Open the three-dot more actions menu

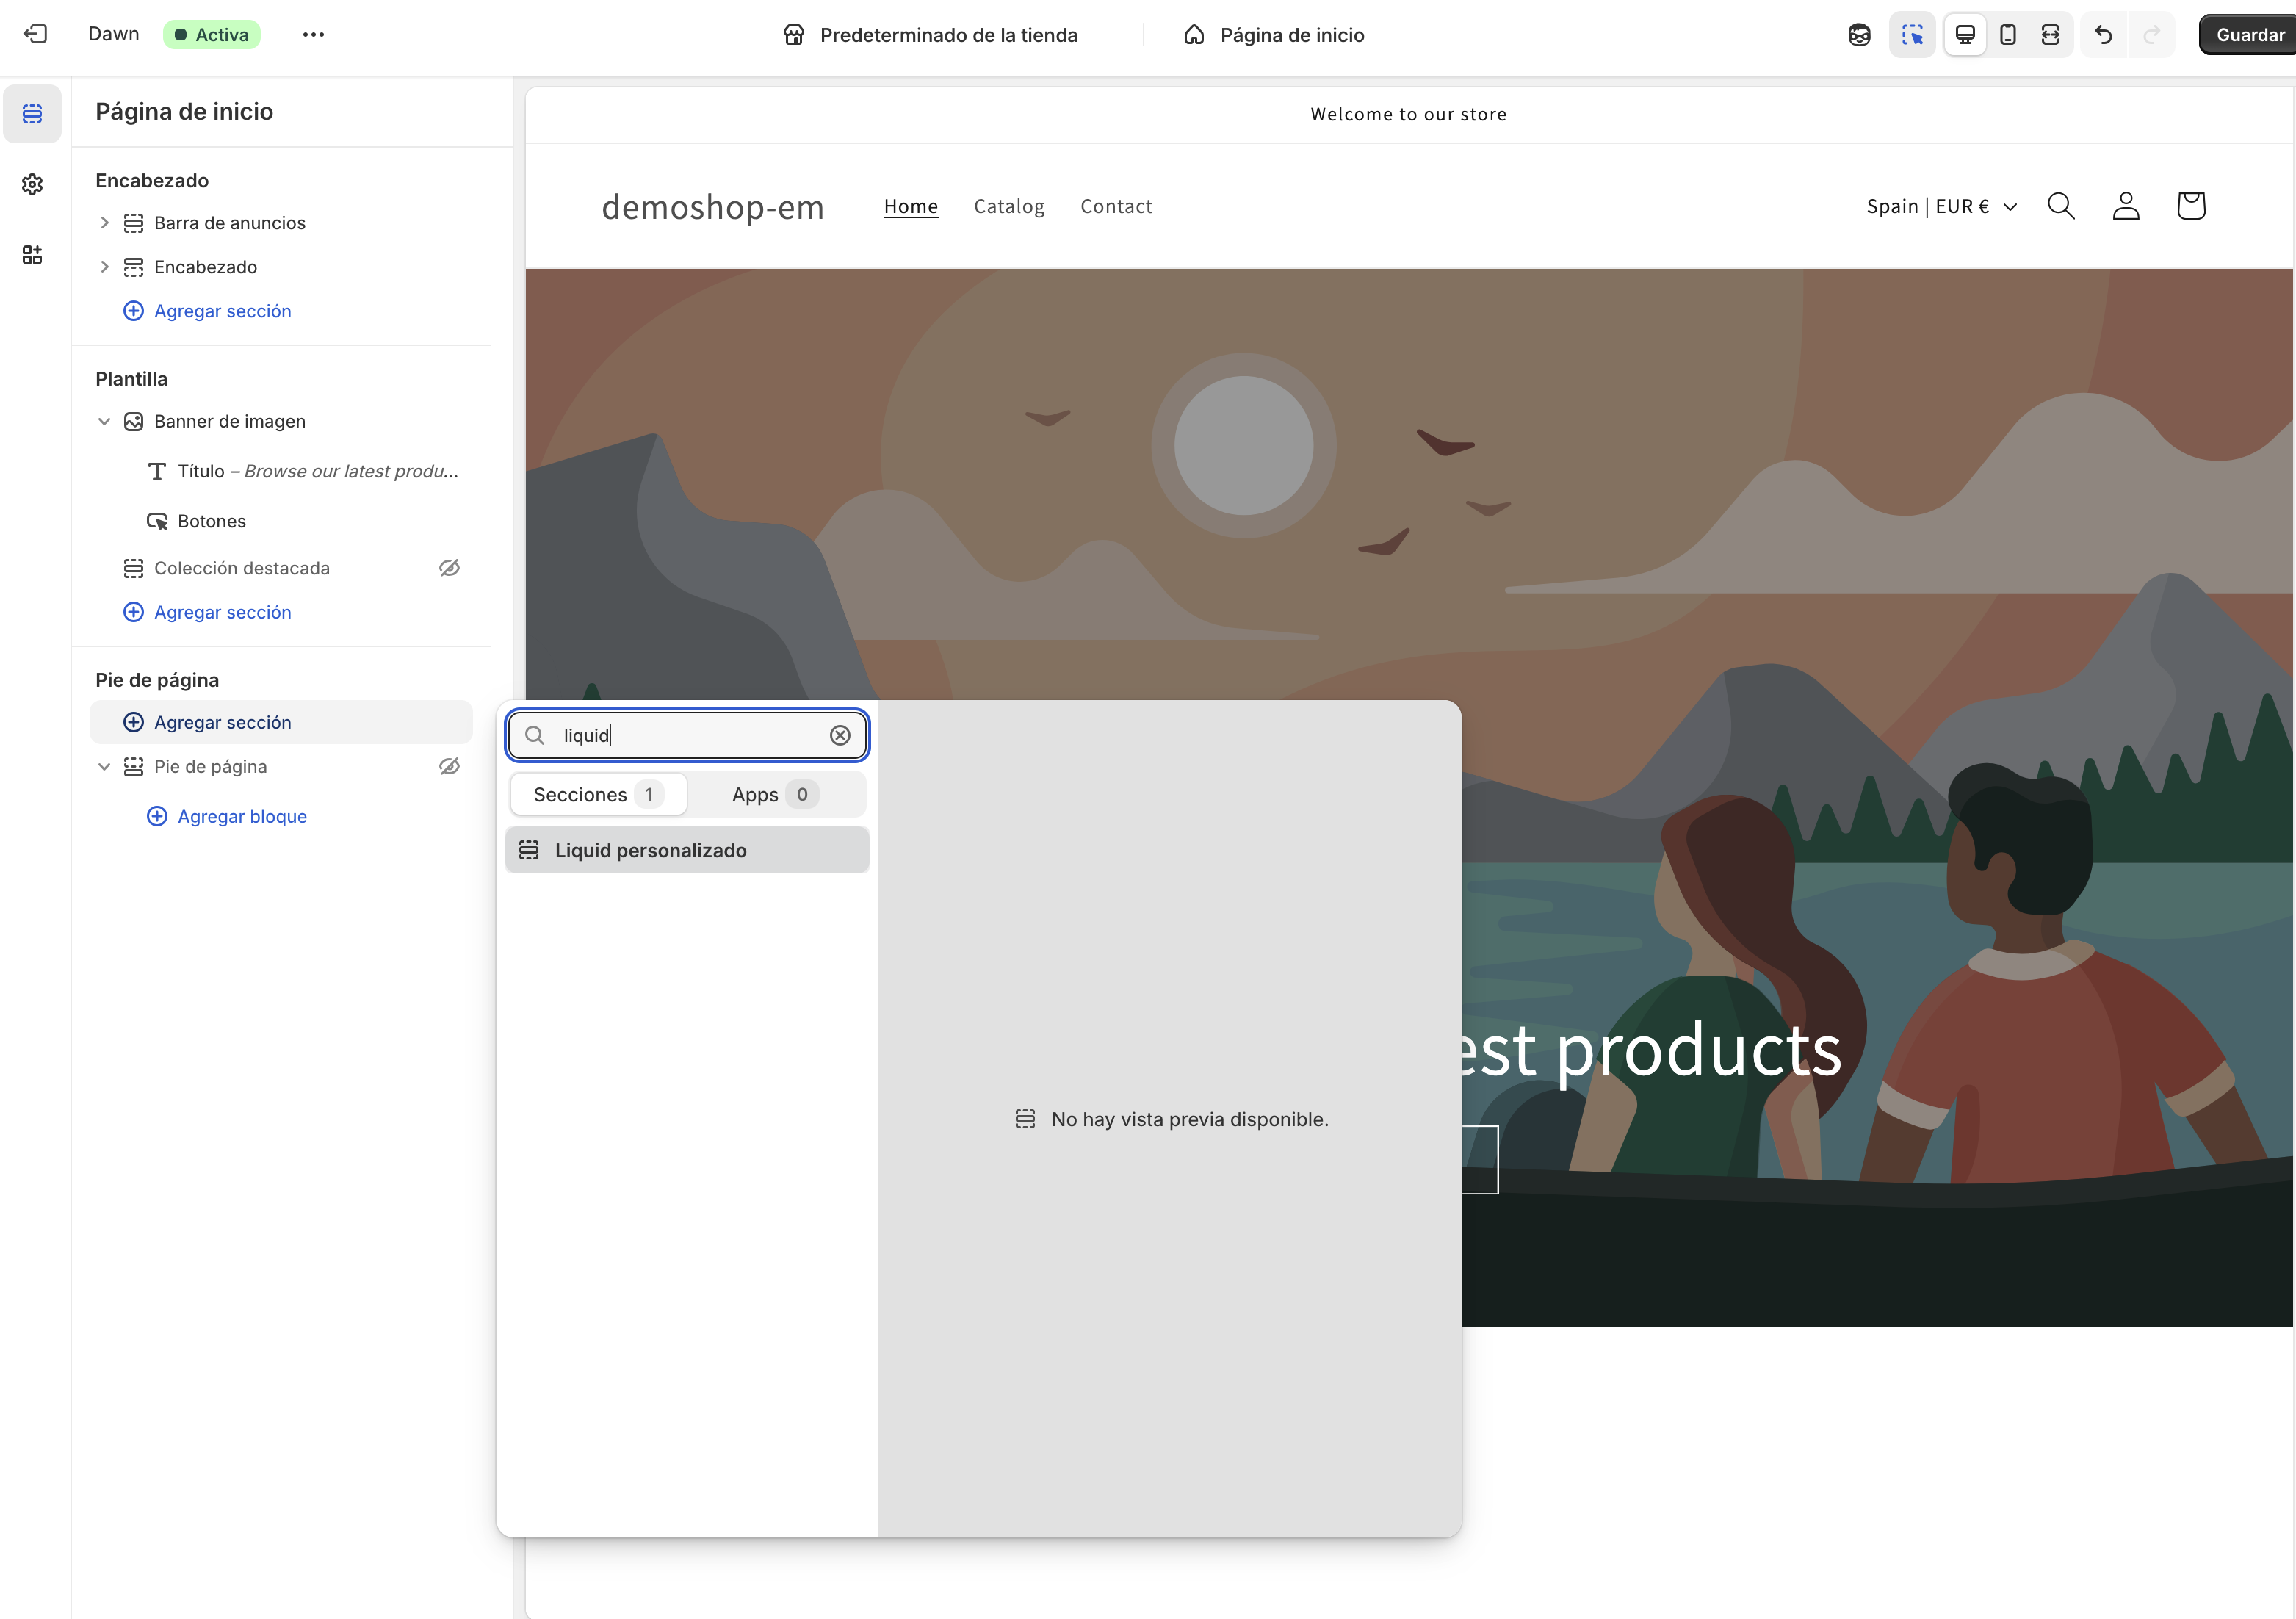(313, 34)
